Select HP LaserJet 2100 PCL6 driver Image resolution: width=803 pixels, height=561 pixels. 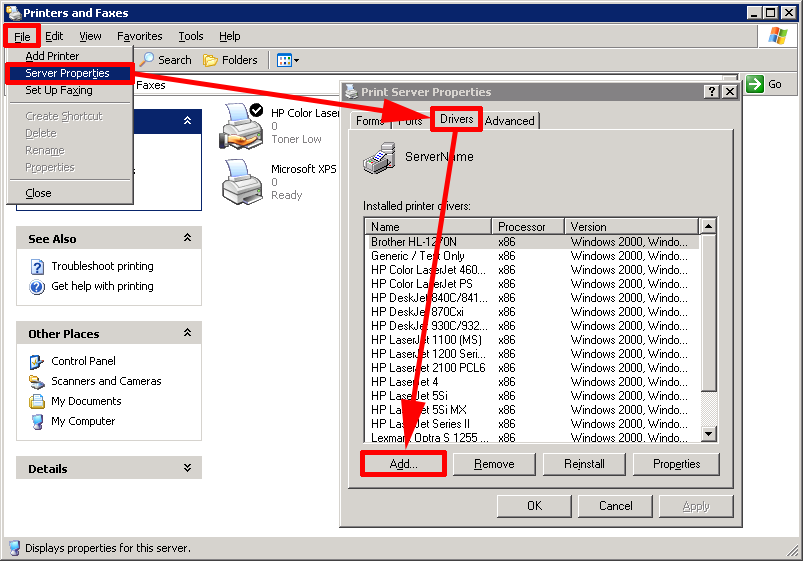[533, 368]
